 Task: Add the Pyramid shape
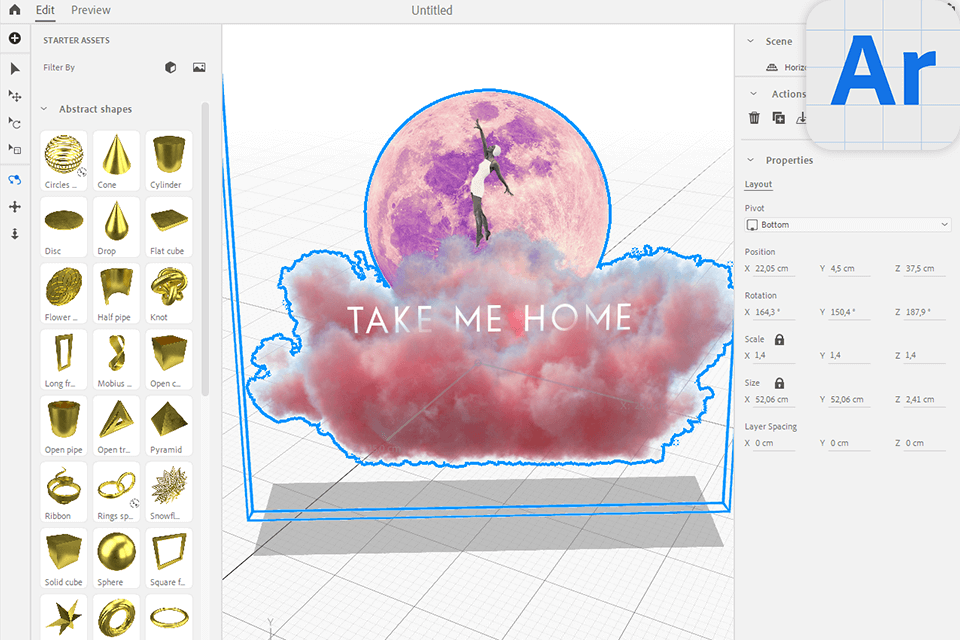(x=169, y=425)
